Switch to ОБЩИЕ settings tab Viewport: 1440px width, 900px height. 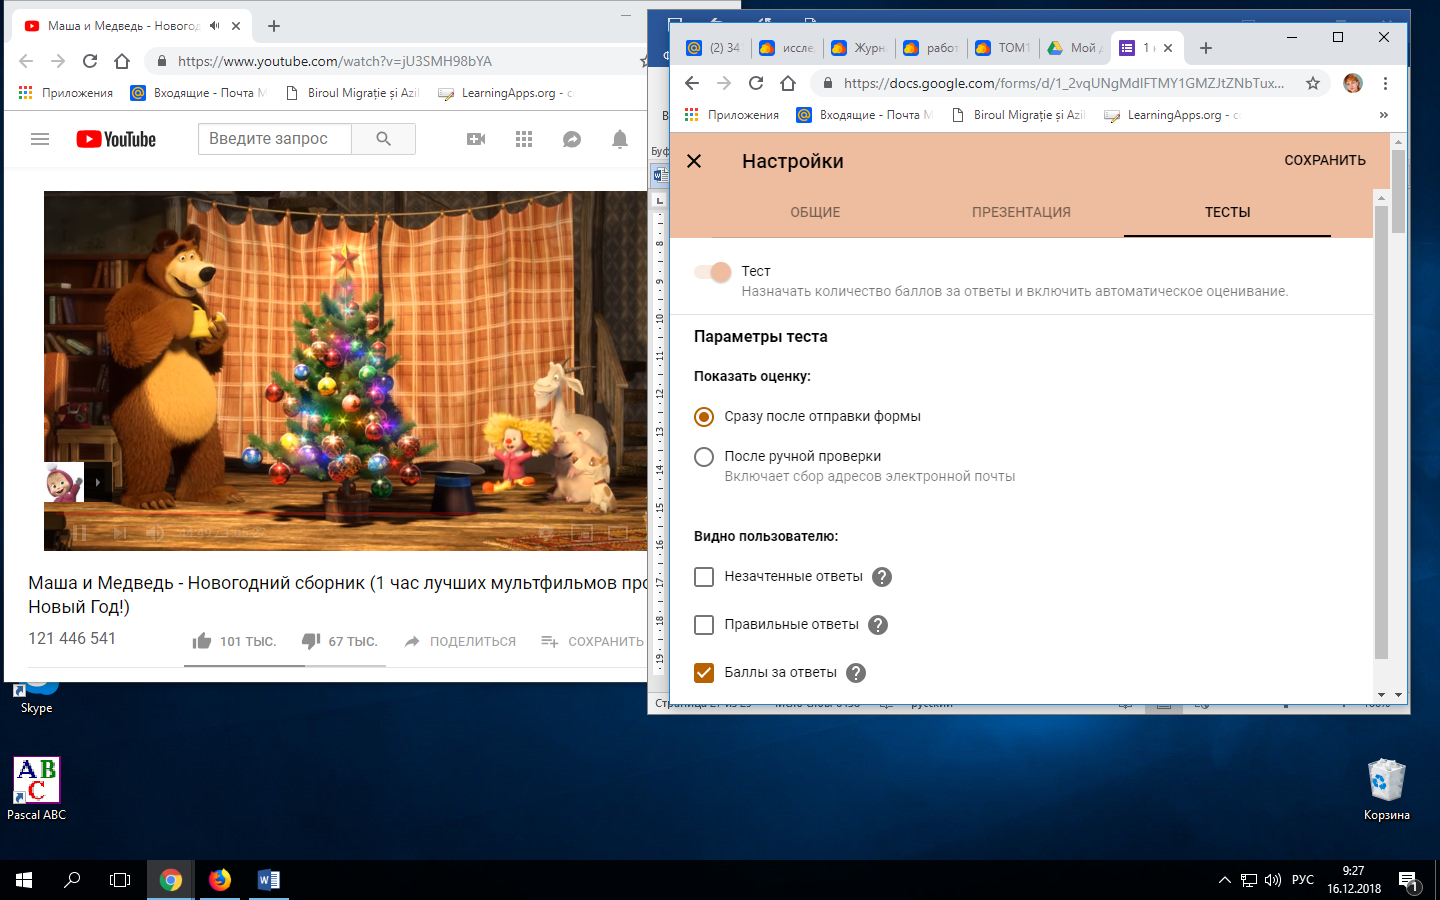[x=815, y=212]
